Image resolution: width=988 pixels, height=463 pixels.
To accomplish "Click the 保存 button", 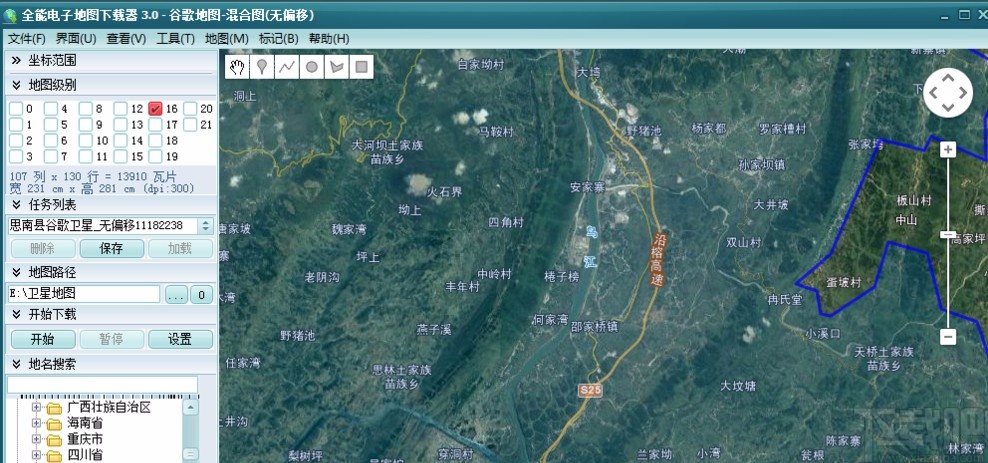I will tap(111, 248).
